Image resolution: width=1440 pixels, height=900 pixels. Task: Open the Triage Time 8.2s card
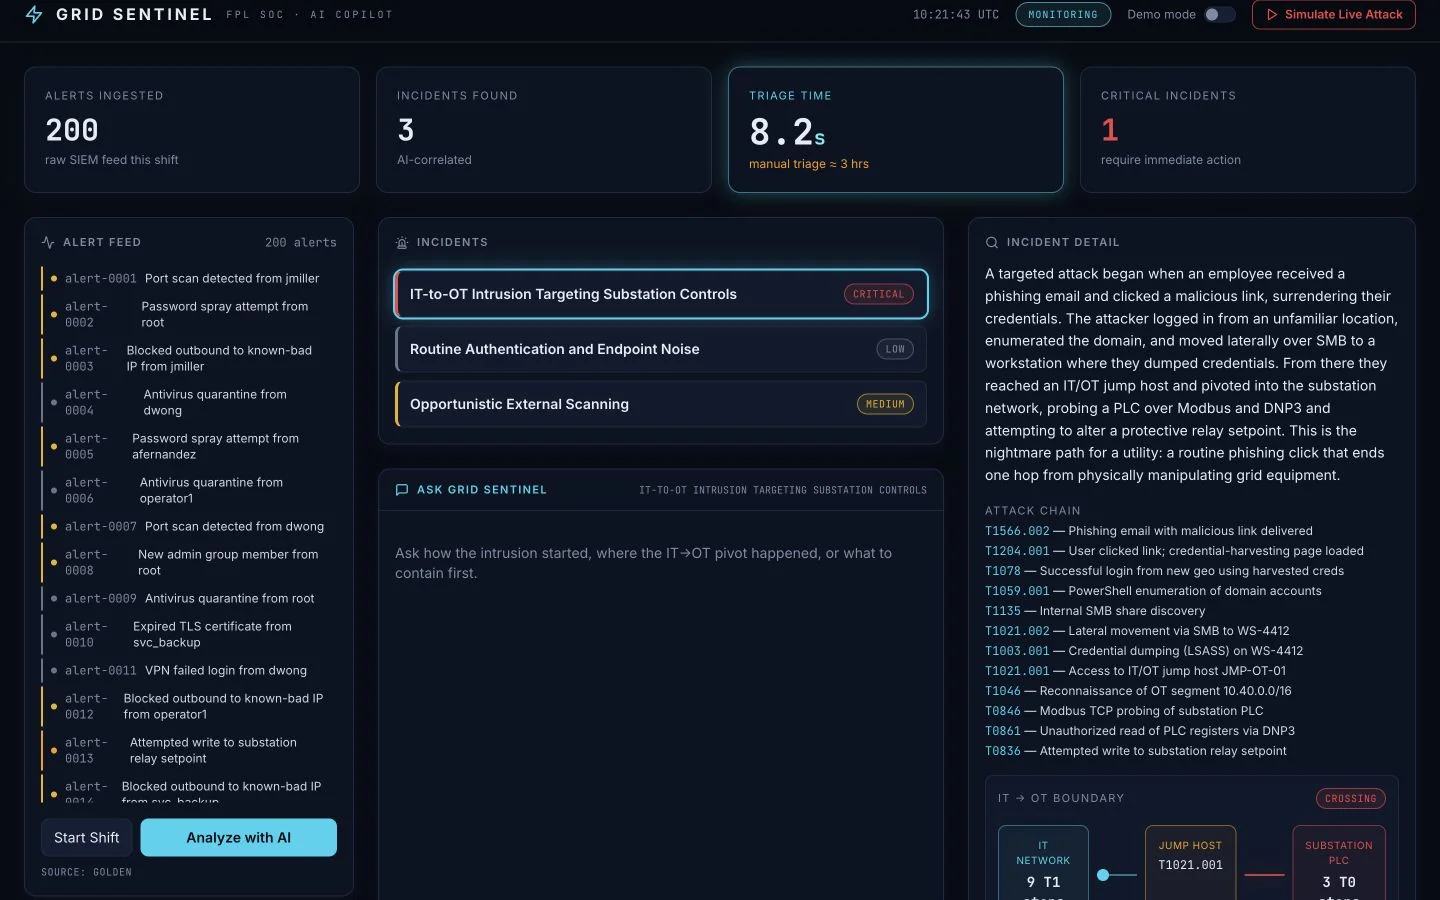(x=896, y=130)
